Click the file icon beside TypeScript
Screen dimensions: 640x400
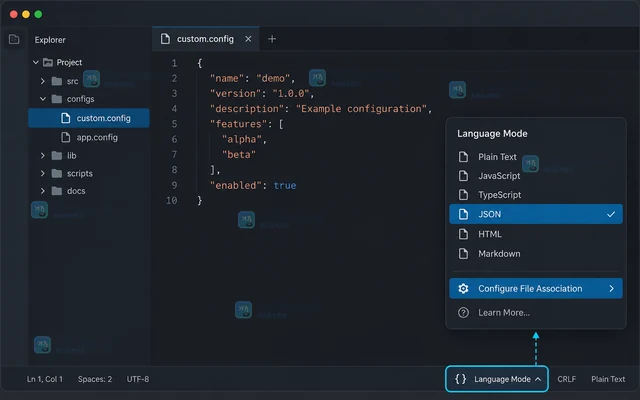tap(463, 195)
